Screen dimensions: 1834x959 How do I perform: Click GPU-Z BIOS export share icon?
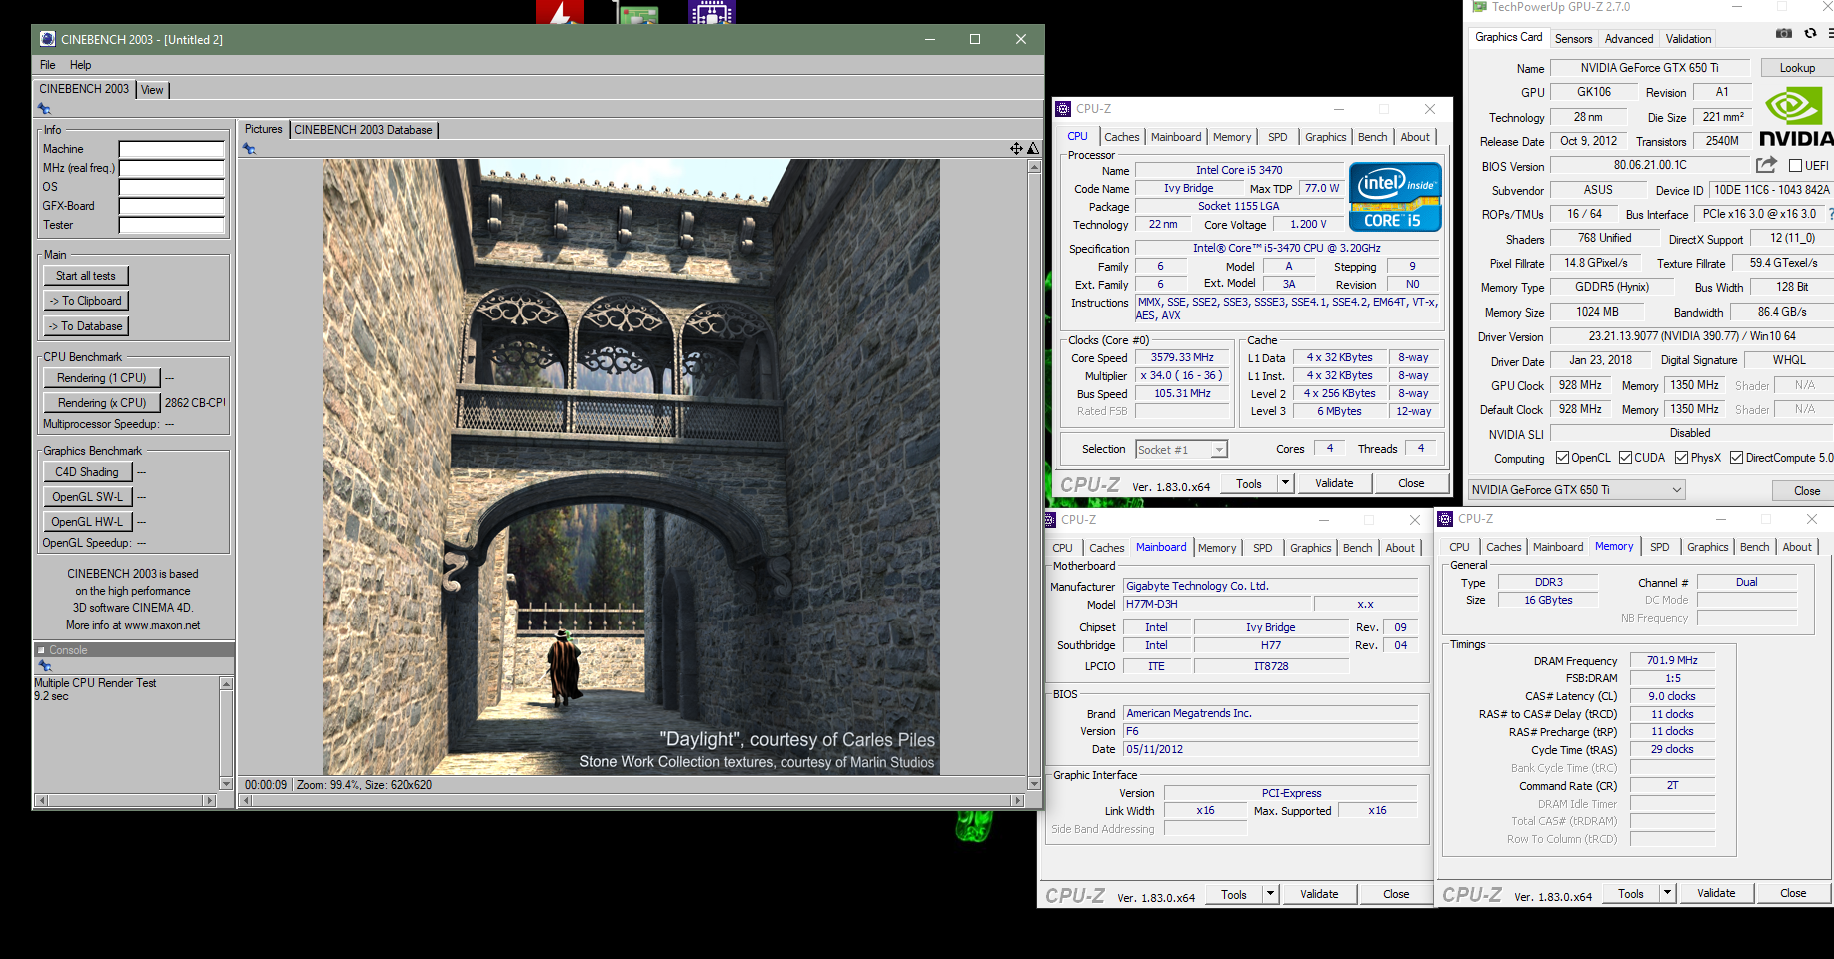point(1767,165)
